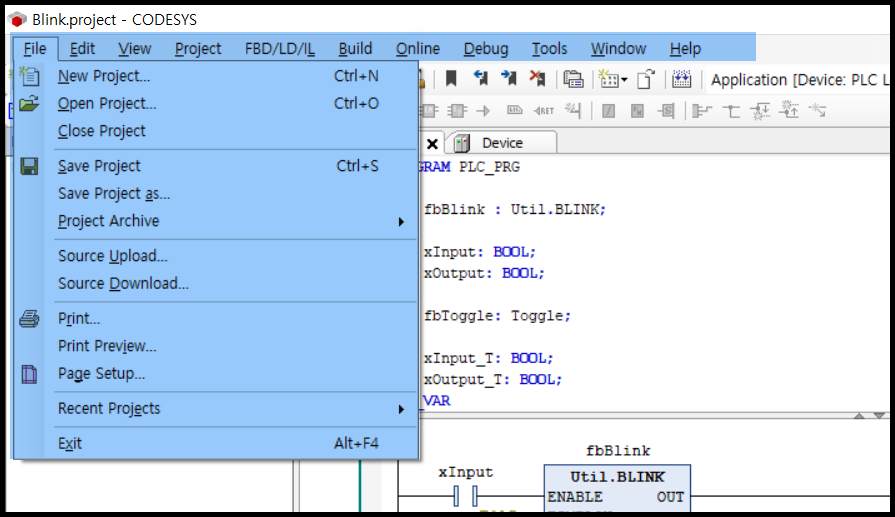This screenshot has height=517, width=895.
Task: Choose Save Project as... entry
Action: (217, 193)
